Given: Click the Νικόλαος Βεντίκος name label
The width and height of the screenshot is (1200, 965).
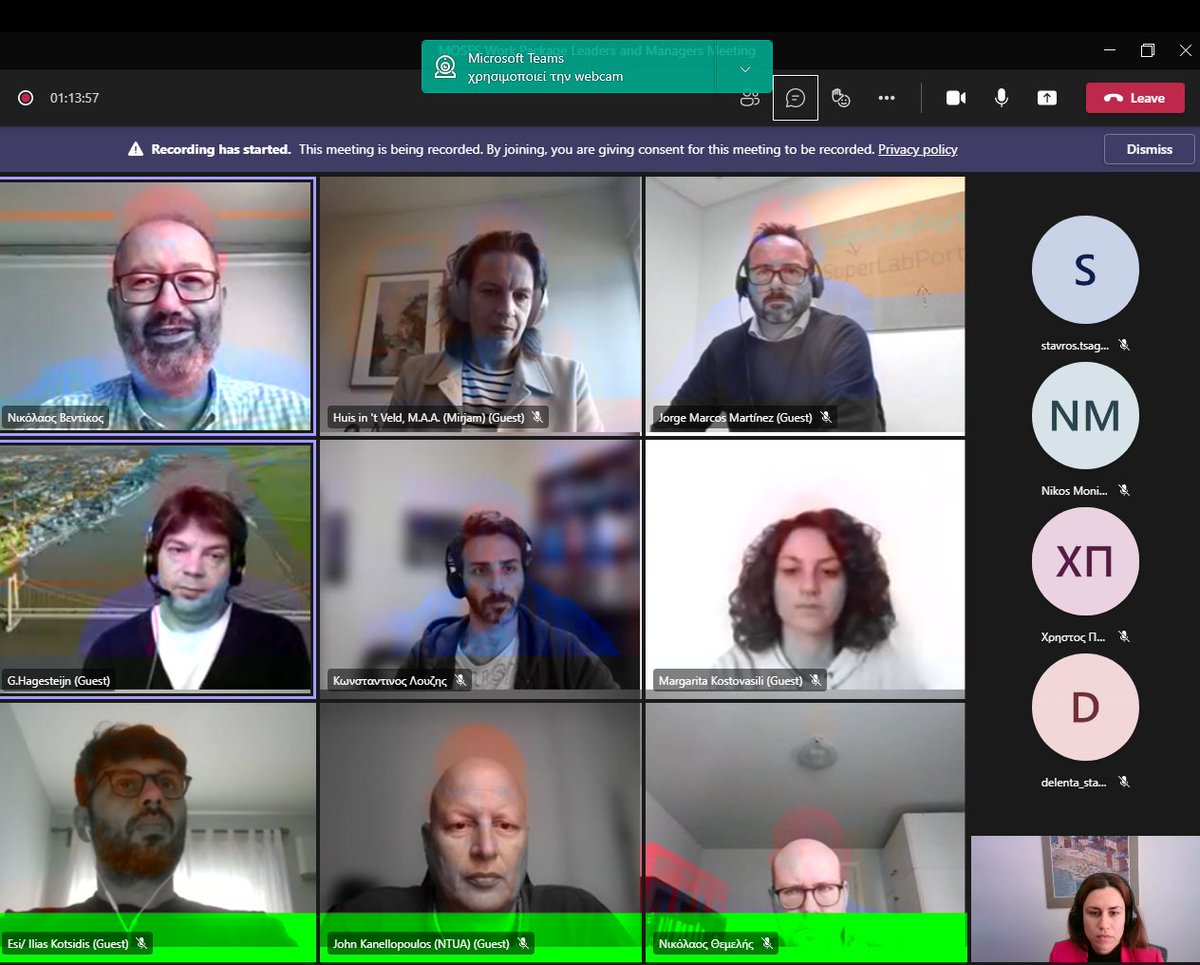Looking at the screenshot, I should tap(56, 417).
